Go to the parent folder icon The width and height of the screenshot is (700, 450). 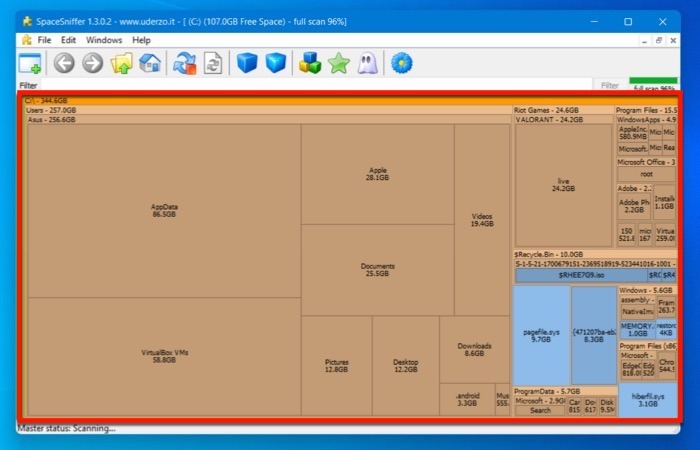121,63
